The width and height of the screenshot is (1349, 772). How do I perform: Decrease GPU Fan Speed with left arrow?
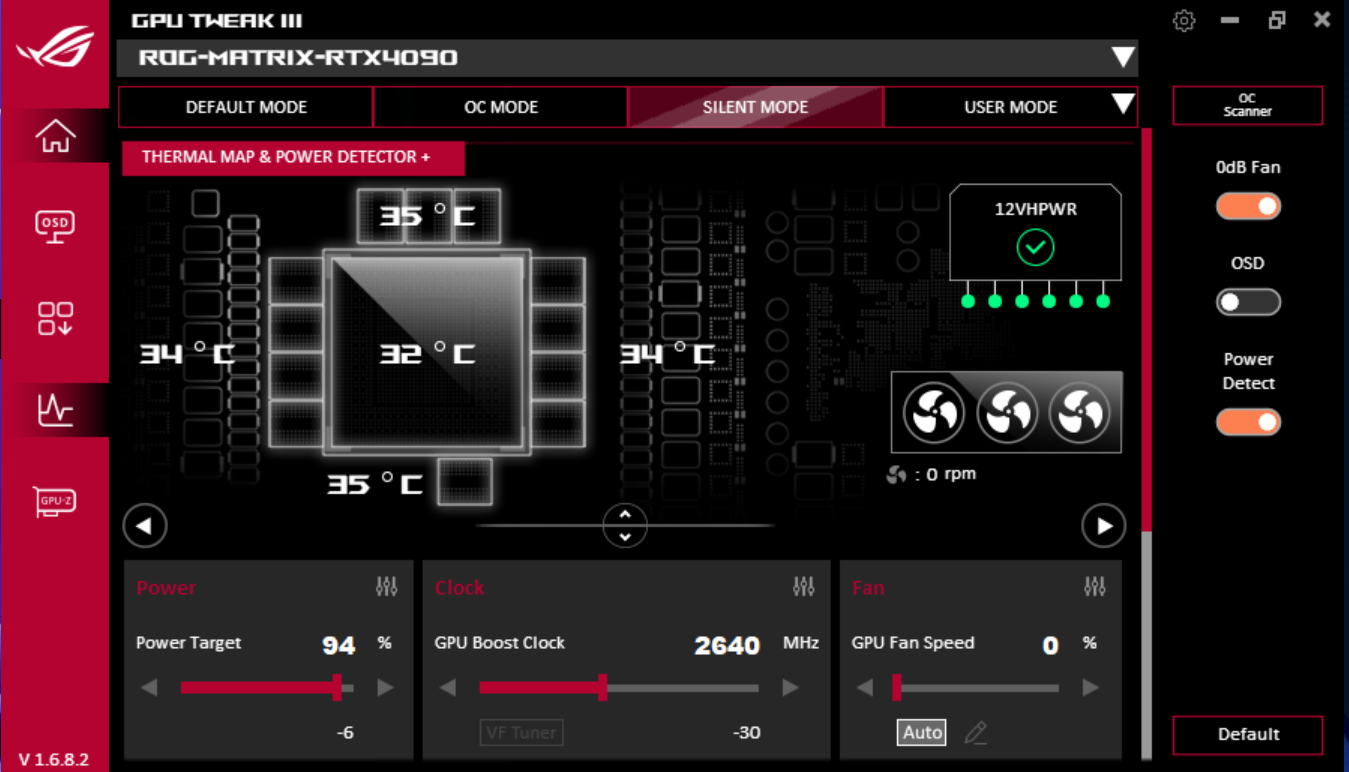point(865,688)
